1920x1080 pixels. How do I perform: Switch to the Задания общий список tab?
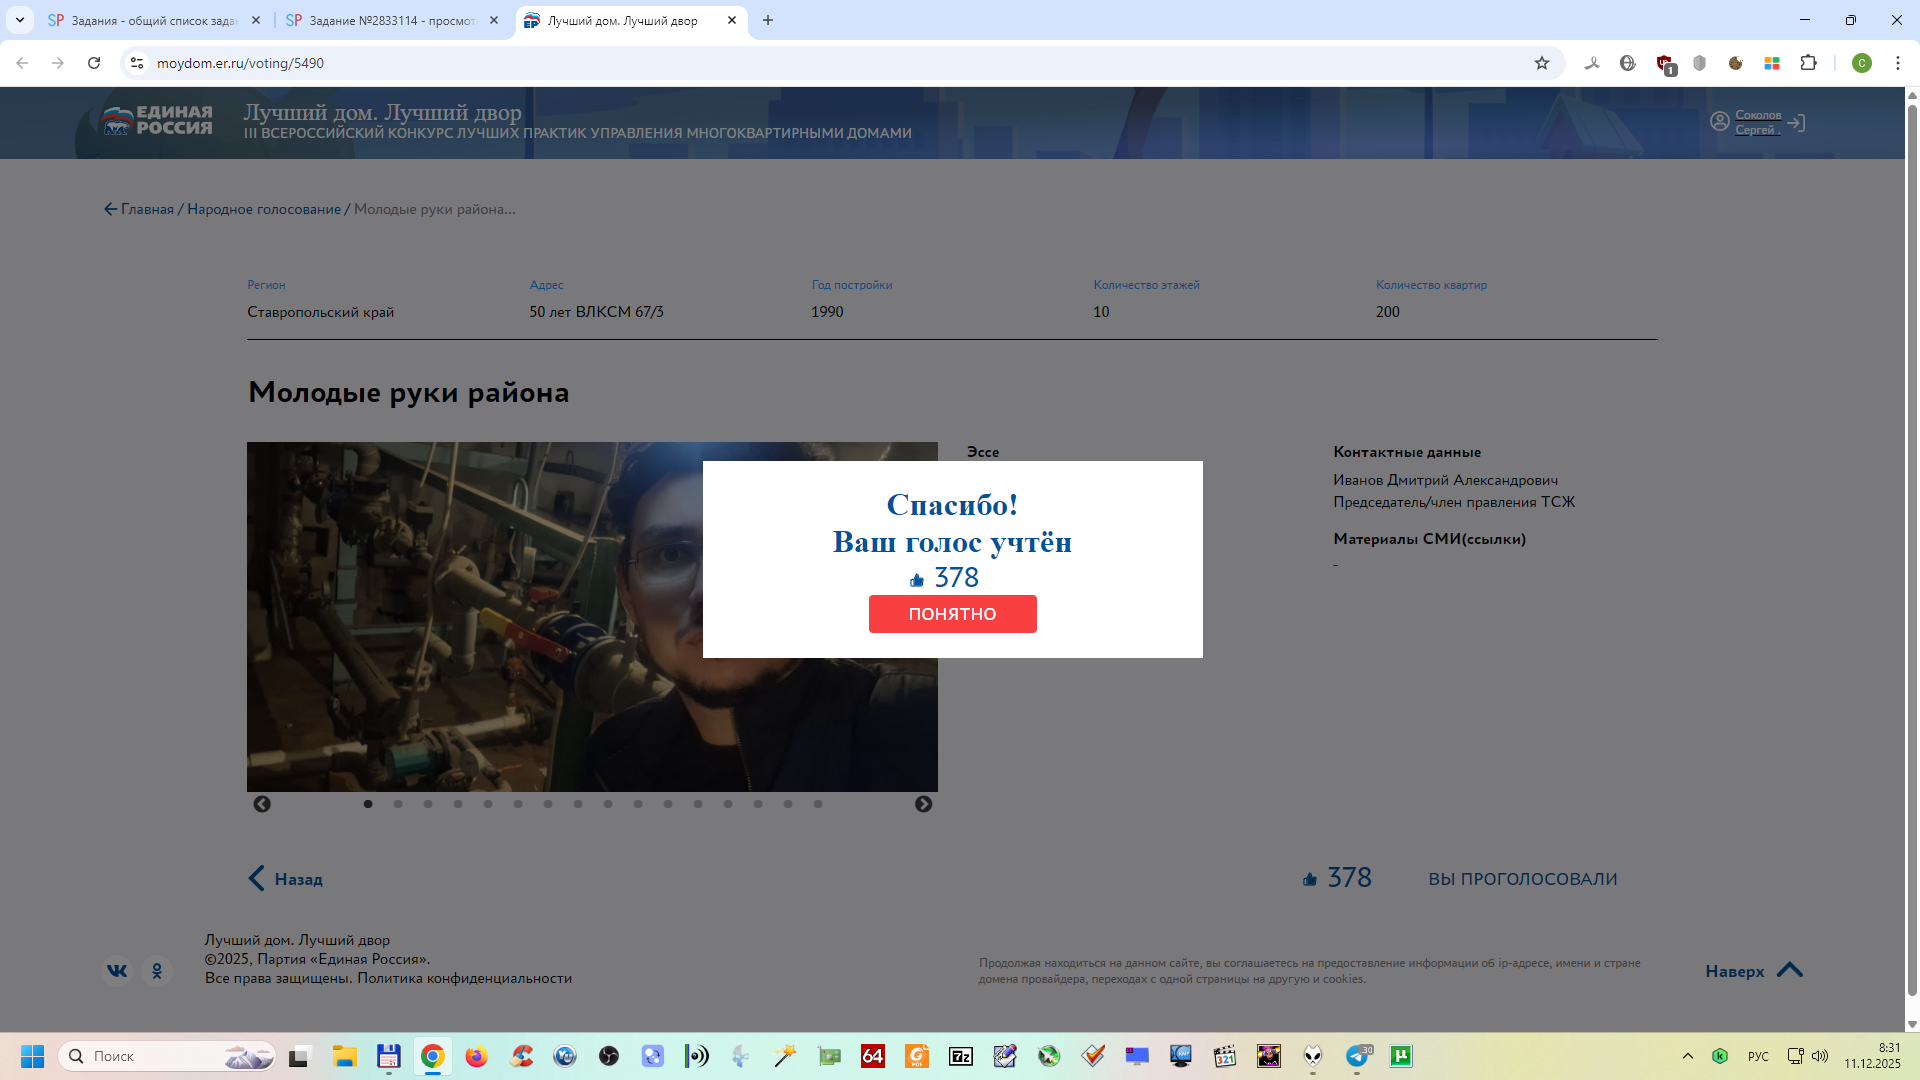[x=152, y=20]
